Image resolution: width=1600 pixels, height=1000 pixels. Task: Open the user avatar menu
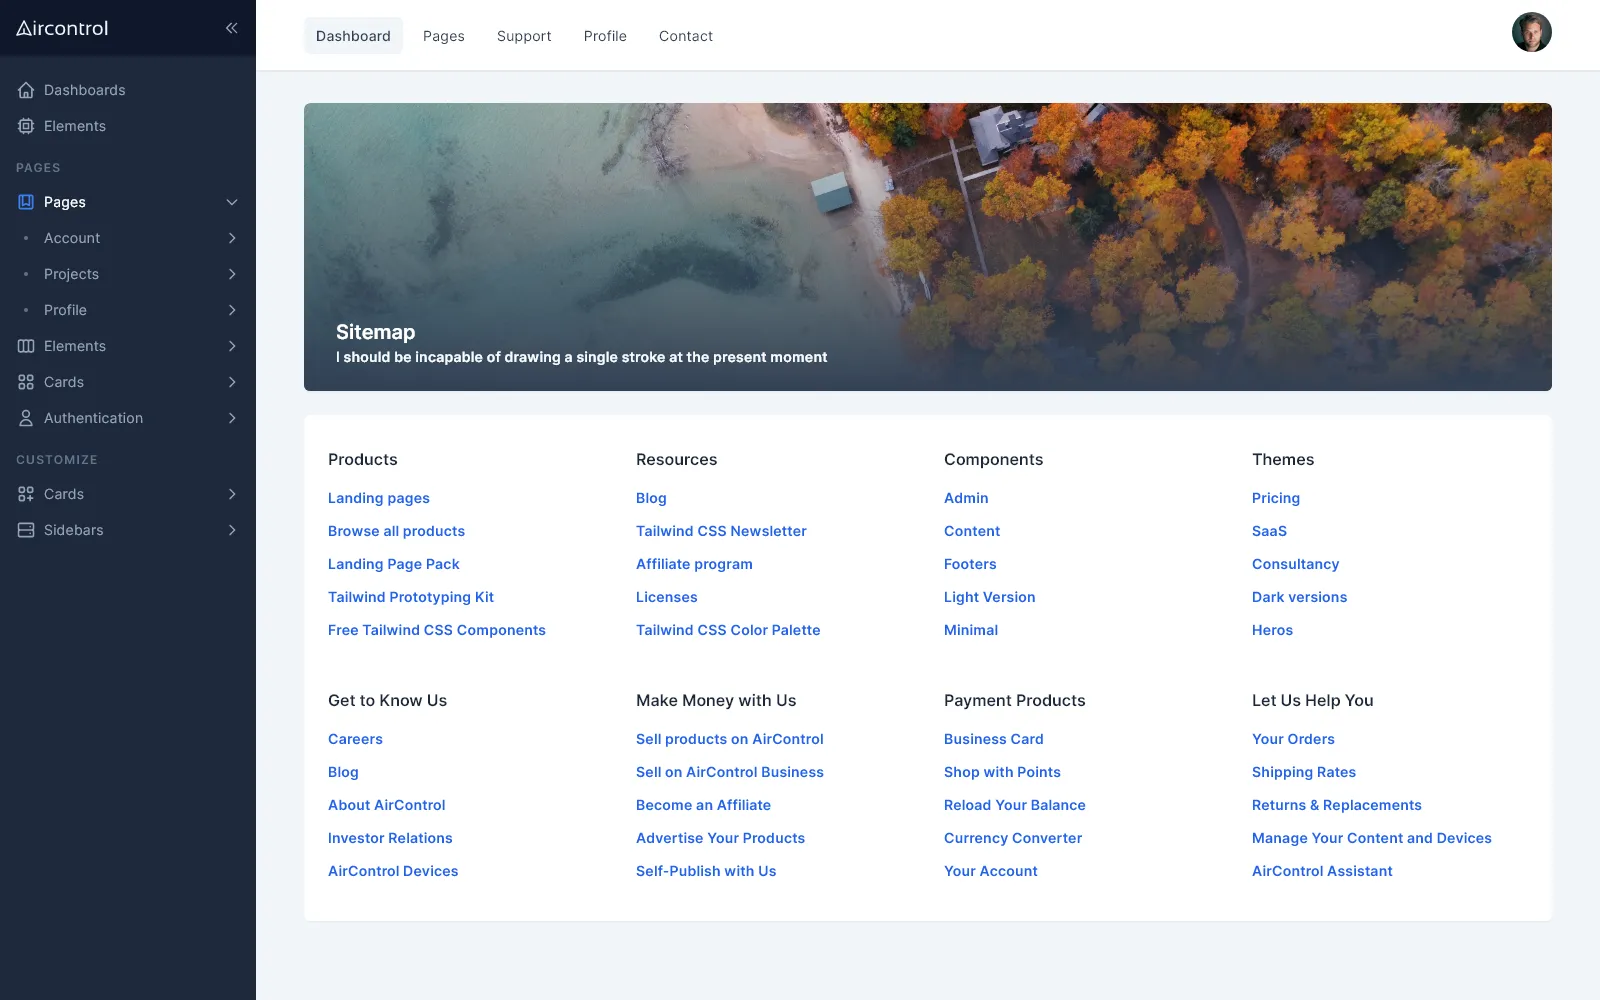1531,32
